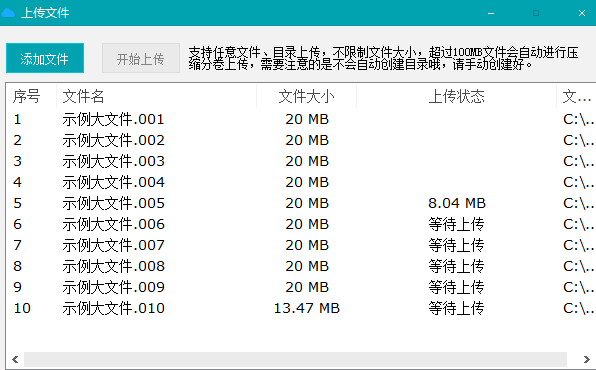Viewport: 596px width, 370px height.
Task: Click the 上传状态 column header
Action: click(456, 96)
